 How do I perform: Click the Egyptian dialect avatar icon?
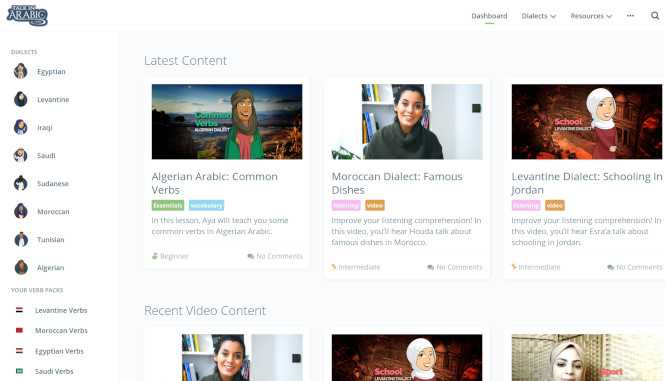tap(20, 71)
